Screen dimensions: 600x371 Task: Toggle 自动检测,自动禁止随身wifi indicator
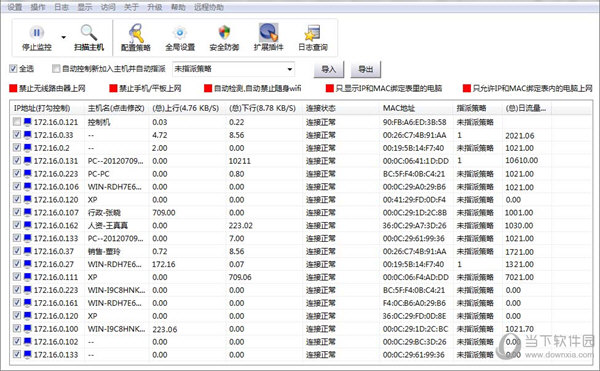(208, 89)
